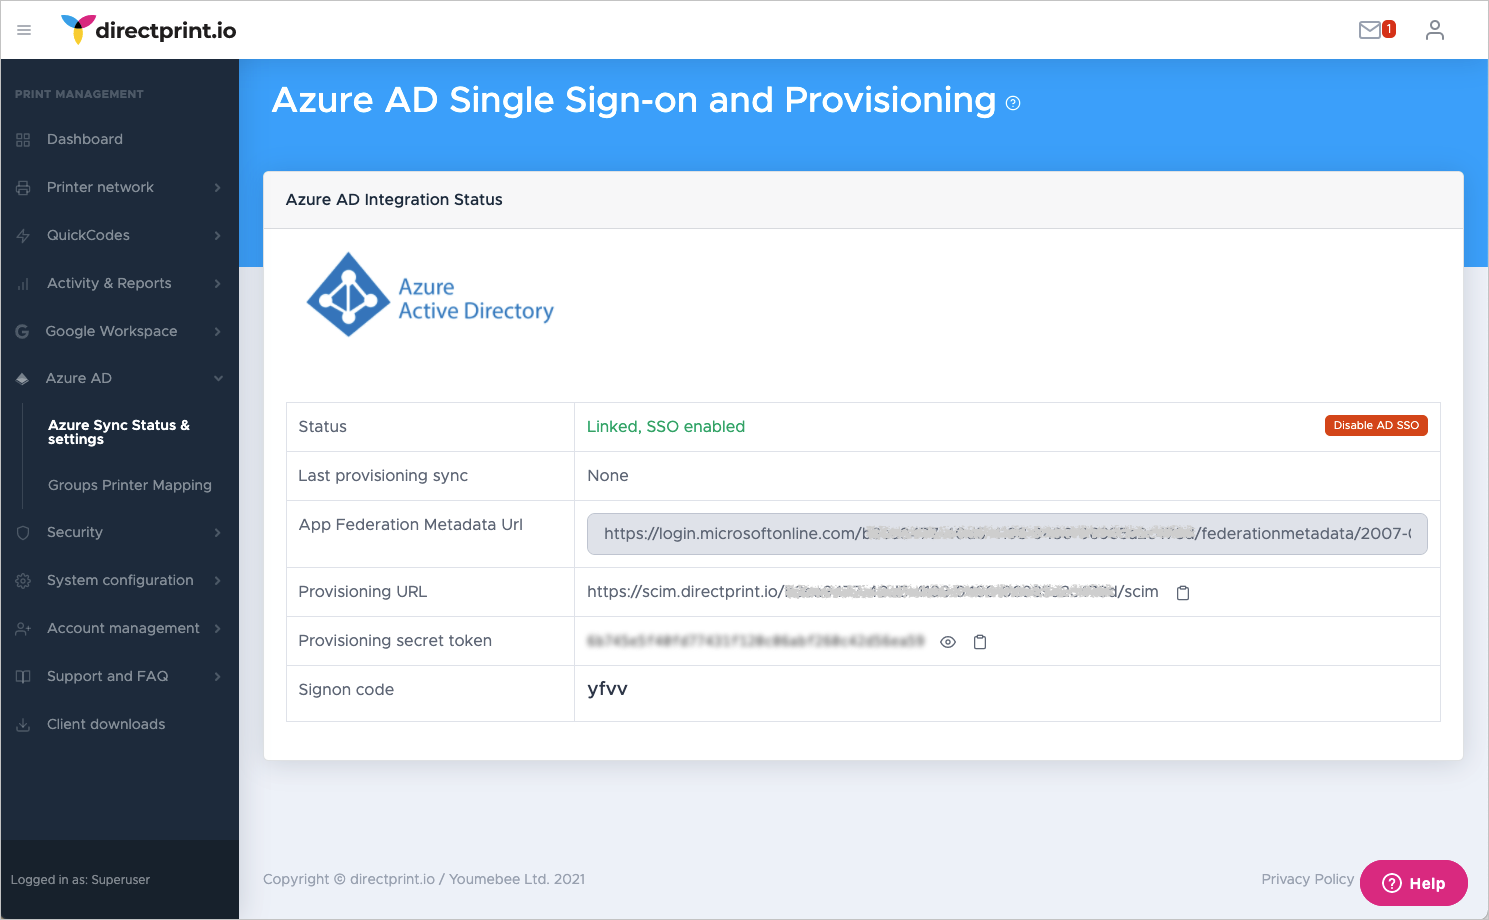Click the Azure Active Directory logo
The width and height of the screenshot is (1489, 920).
pyautogui.click(x=430, y=295)
